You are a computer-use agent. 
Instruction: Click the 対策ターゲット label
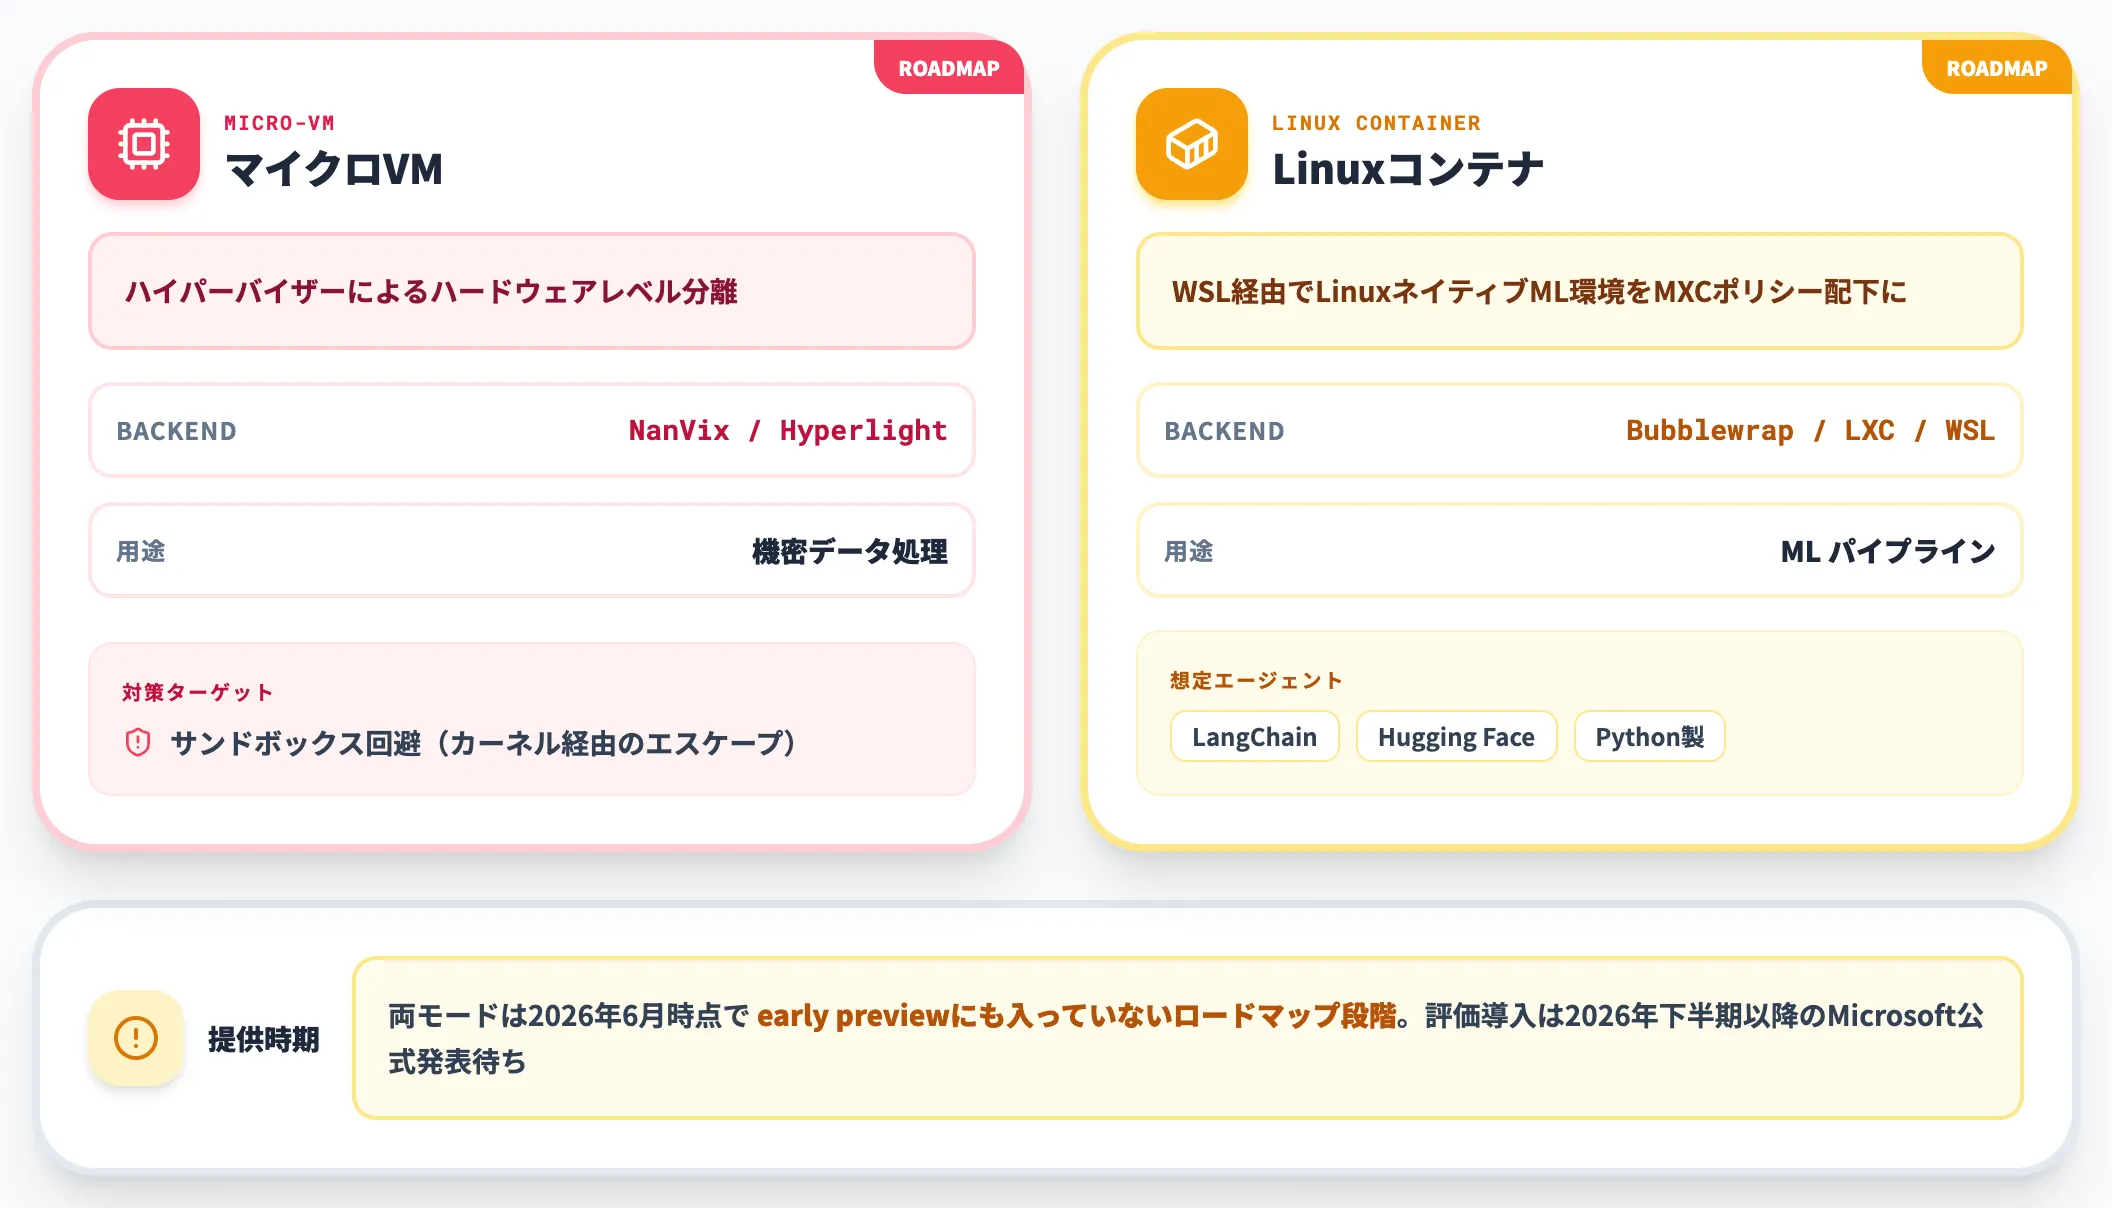[197, 692]
